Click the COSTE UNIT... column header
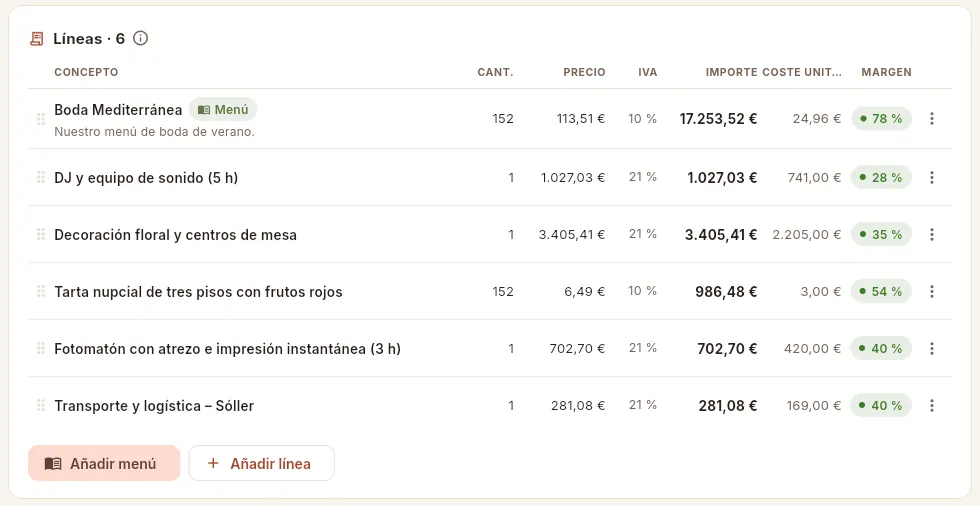The height and width of the screenshot is (506, 980). (802, 72)
